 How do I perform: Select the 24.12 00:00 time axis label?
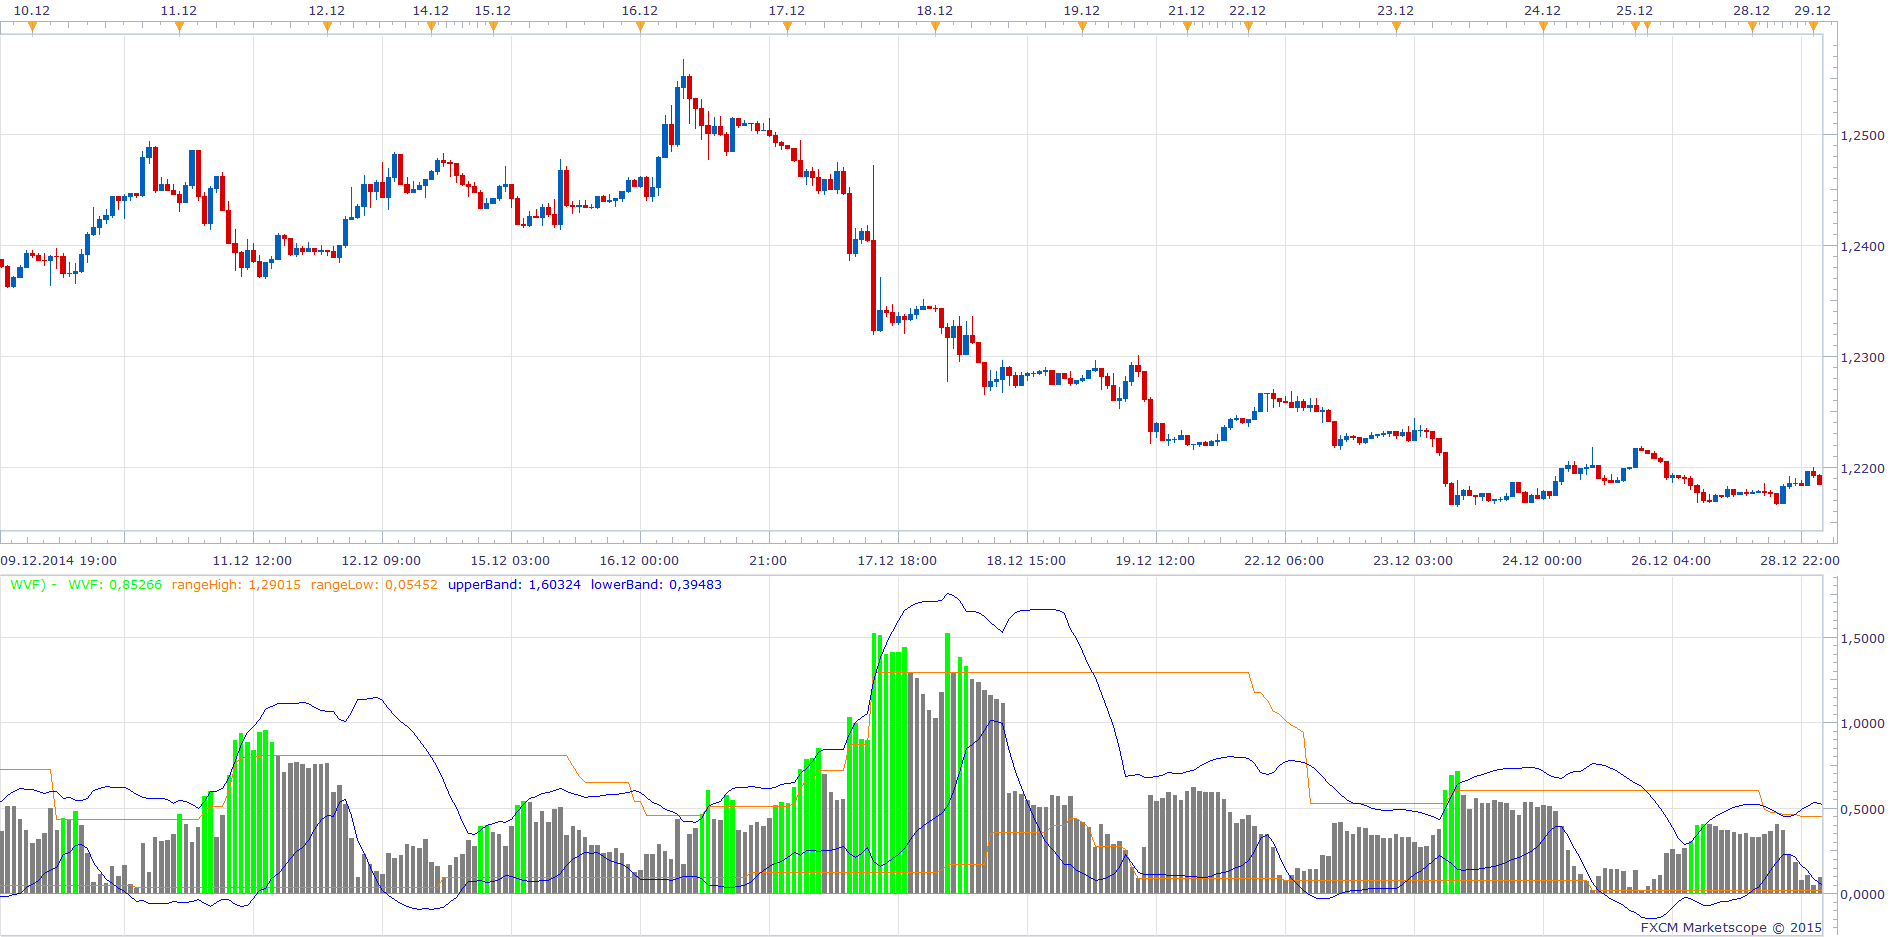(1542, 561)
